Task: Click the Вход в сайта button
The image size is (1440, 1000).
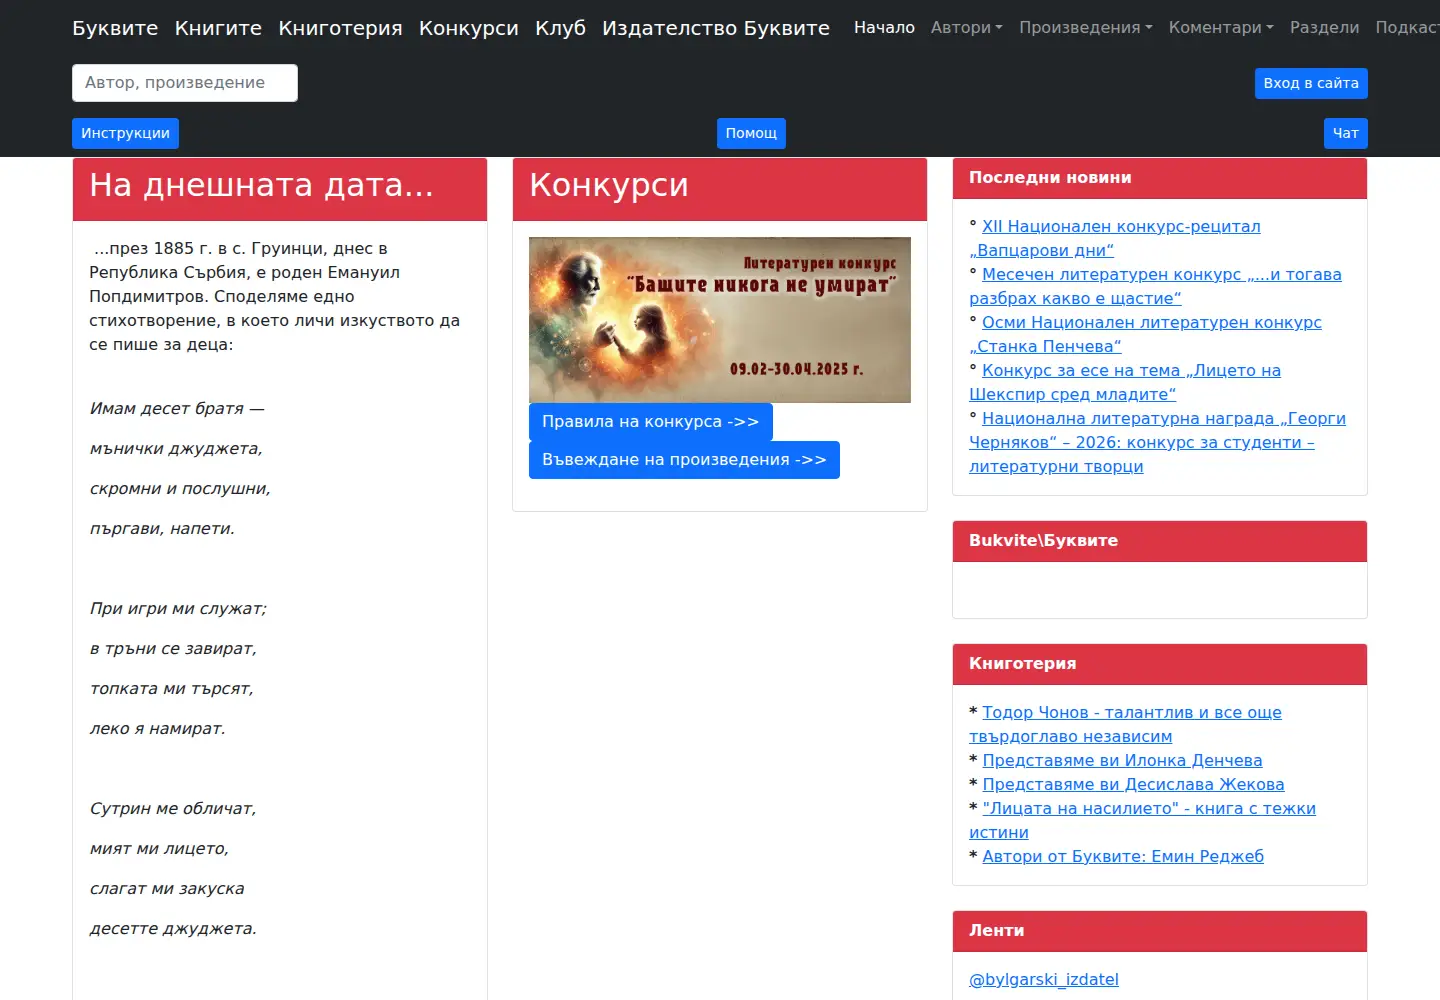Action: click(x=1311, y=83)
